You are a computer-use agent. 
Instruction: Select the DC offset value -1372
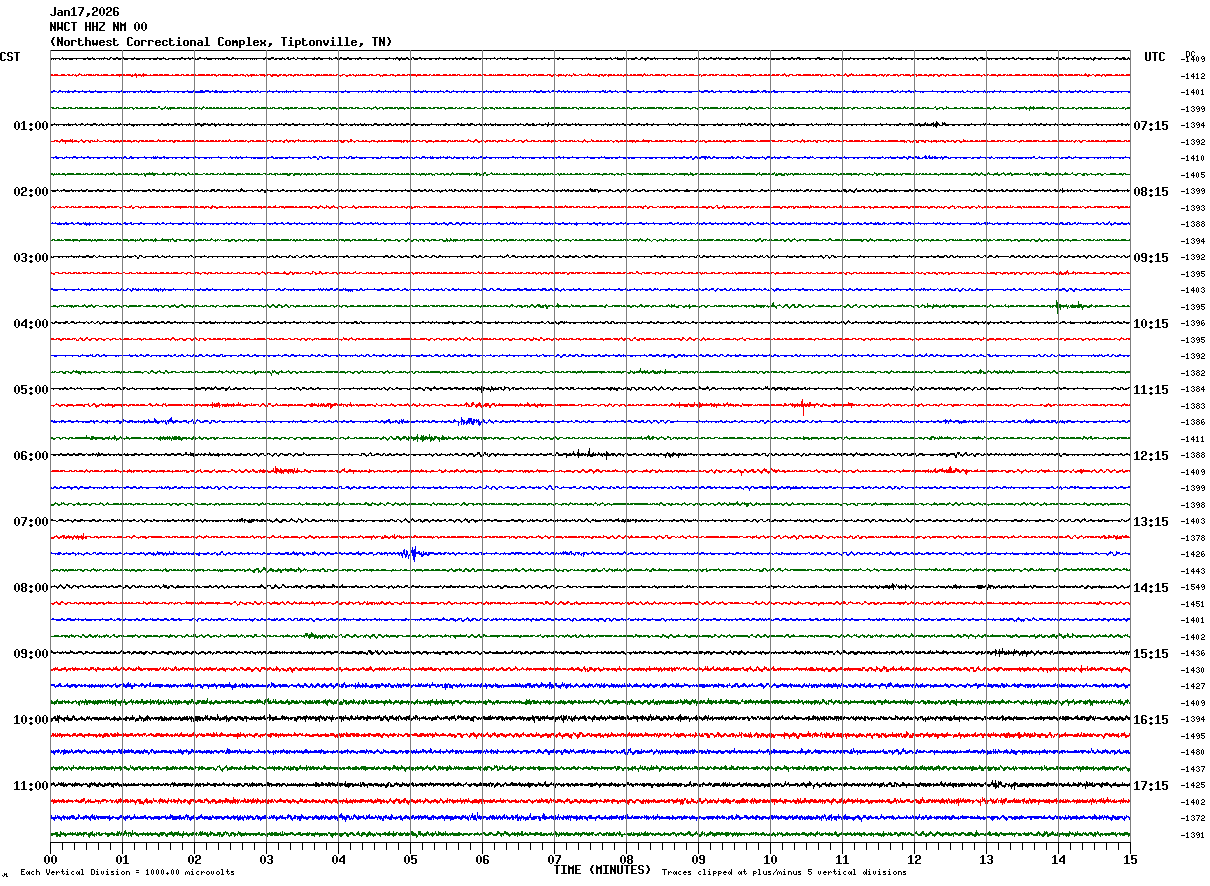1192,818
